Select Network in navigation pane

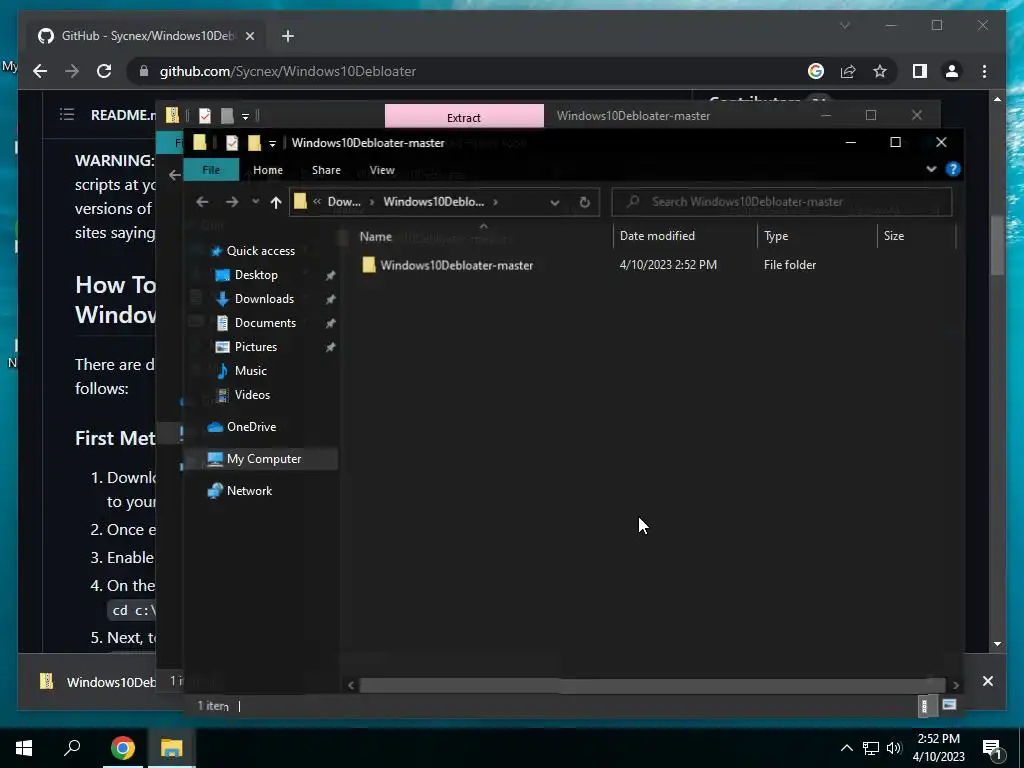(249, 490)
